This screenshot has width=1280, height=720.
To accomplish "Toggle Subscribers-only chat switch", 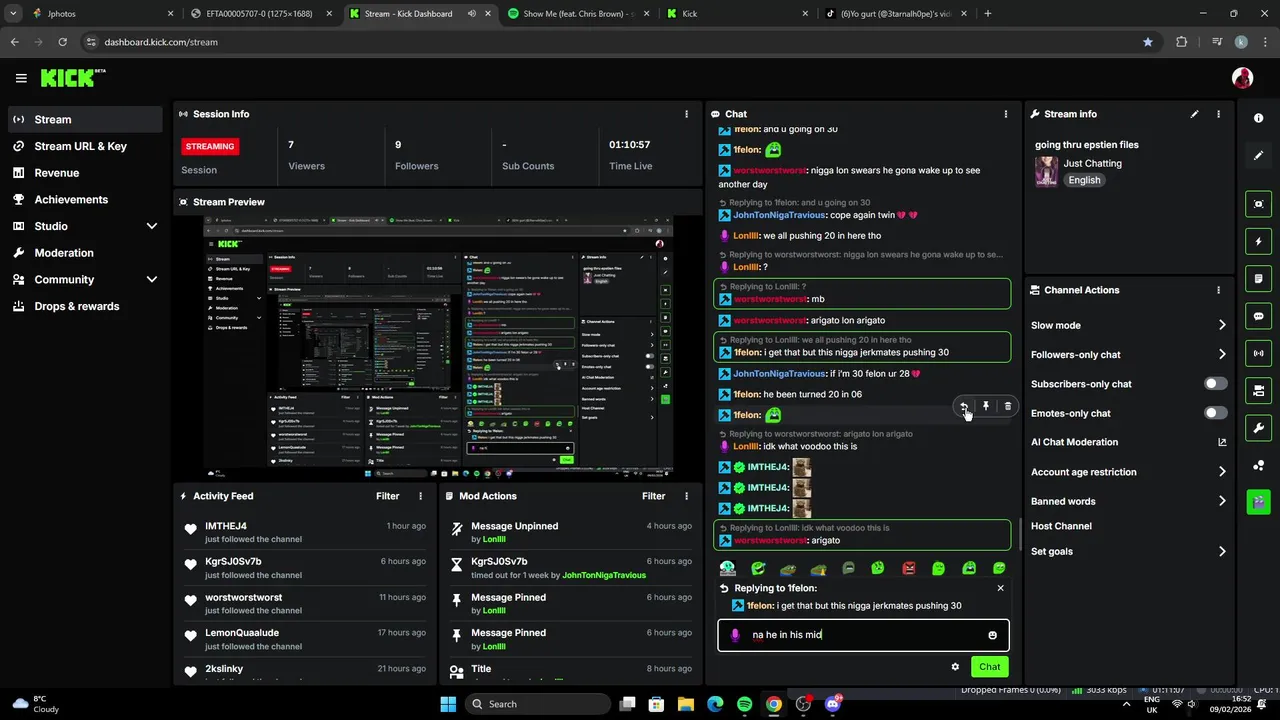I will click(1216, 384).
